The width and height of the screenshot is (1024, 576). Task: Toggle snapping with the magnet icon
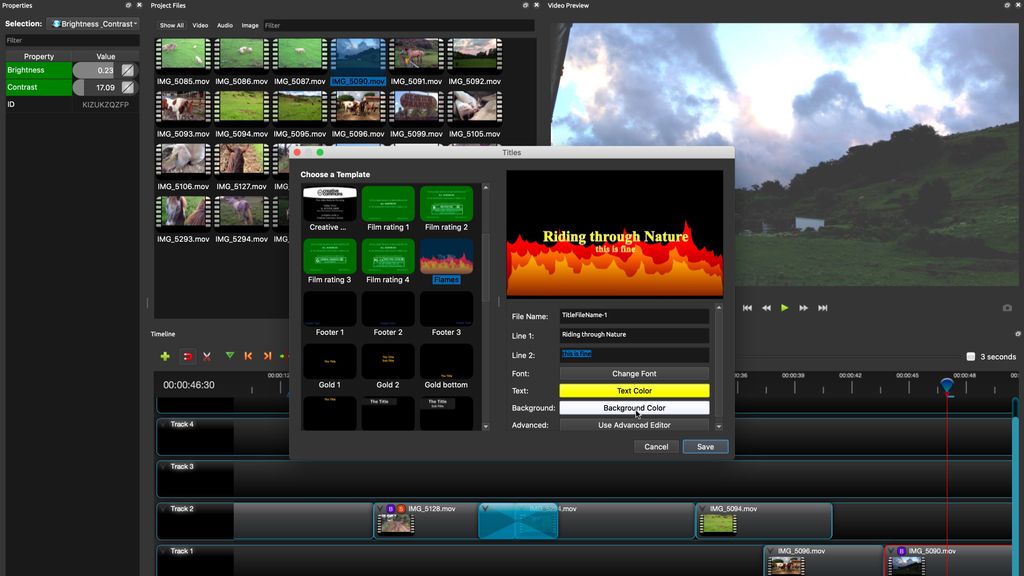point(187,355)
